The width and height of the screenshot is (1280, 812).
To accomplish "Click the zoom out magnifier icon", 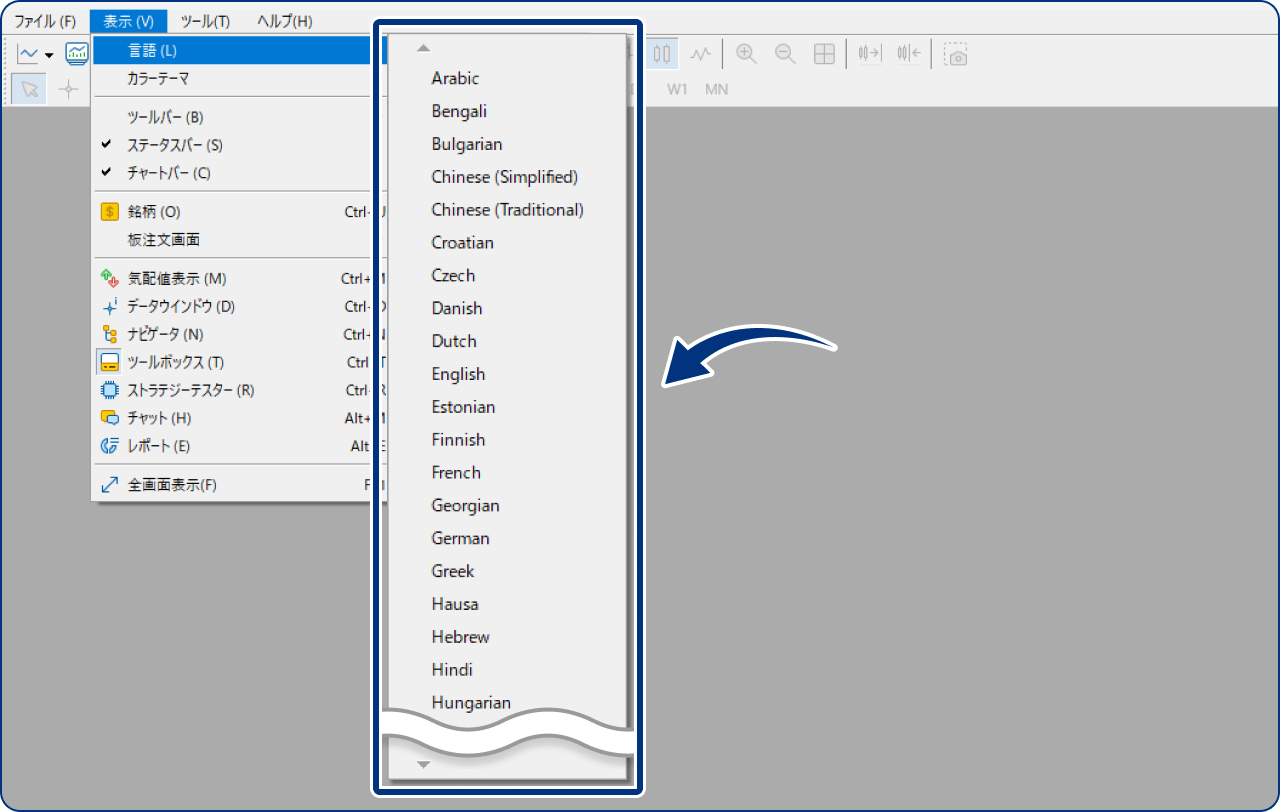I will 785,54.
